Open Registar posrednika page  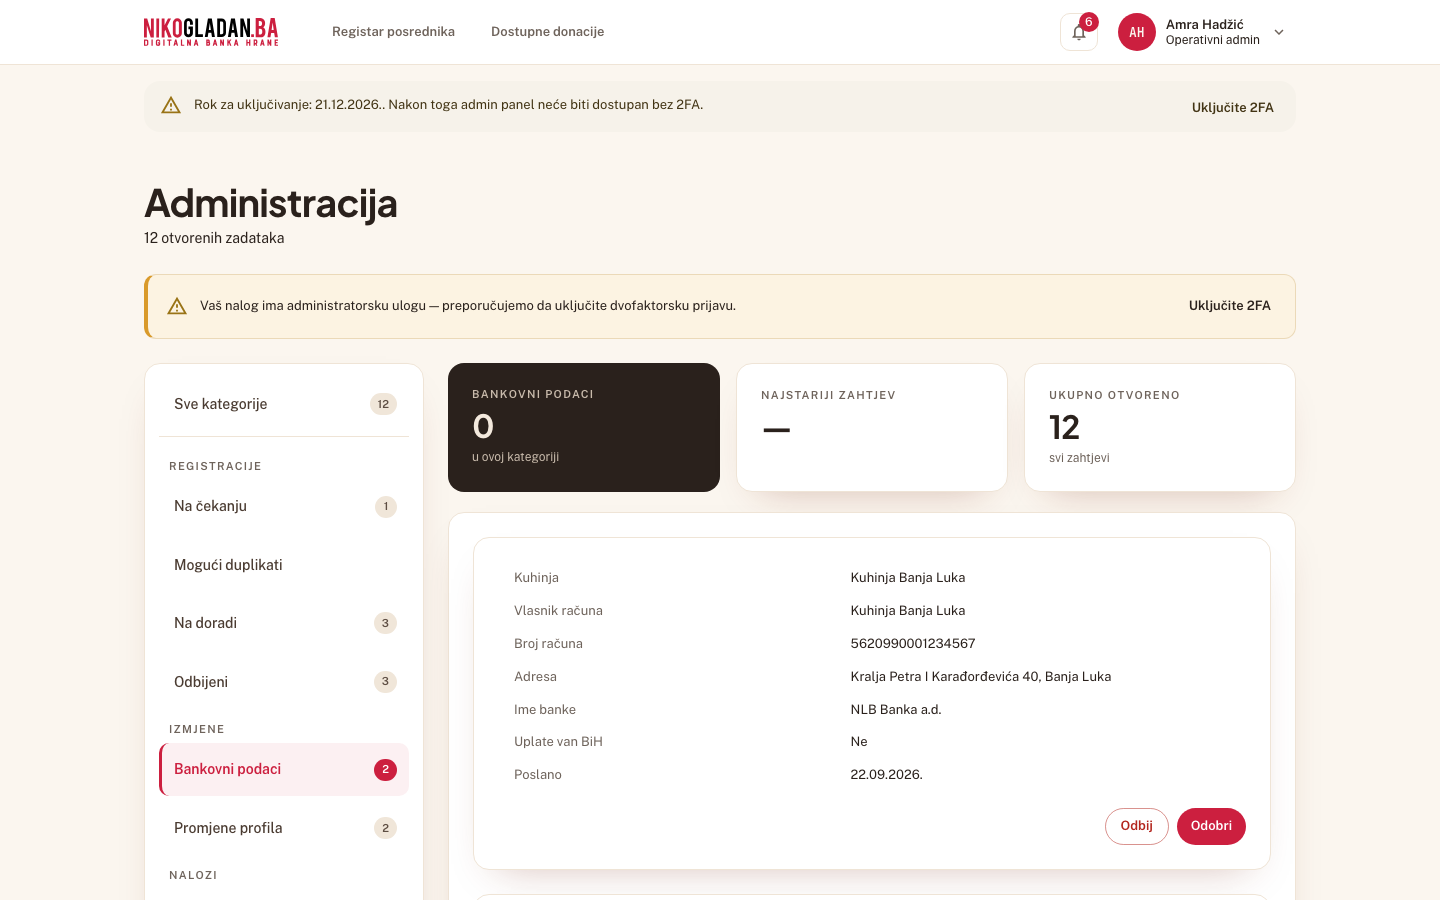point(393,32)
